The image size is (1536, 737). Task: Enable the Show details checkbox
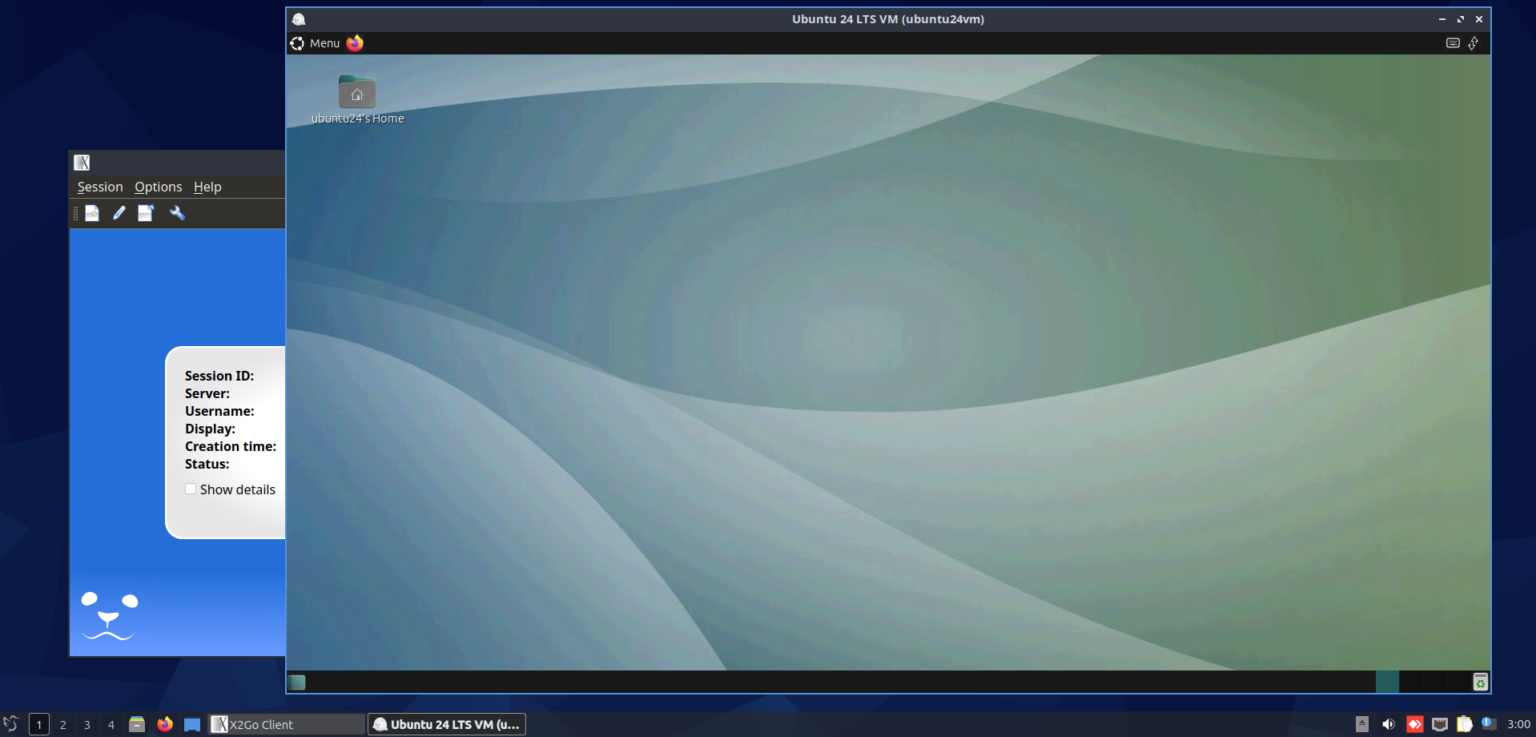point(191,489)
